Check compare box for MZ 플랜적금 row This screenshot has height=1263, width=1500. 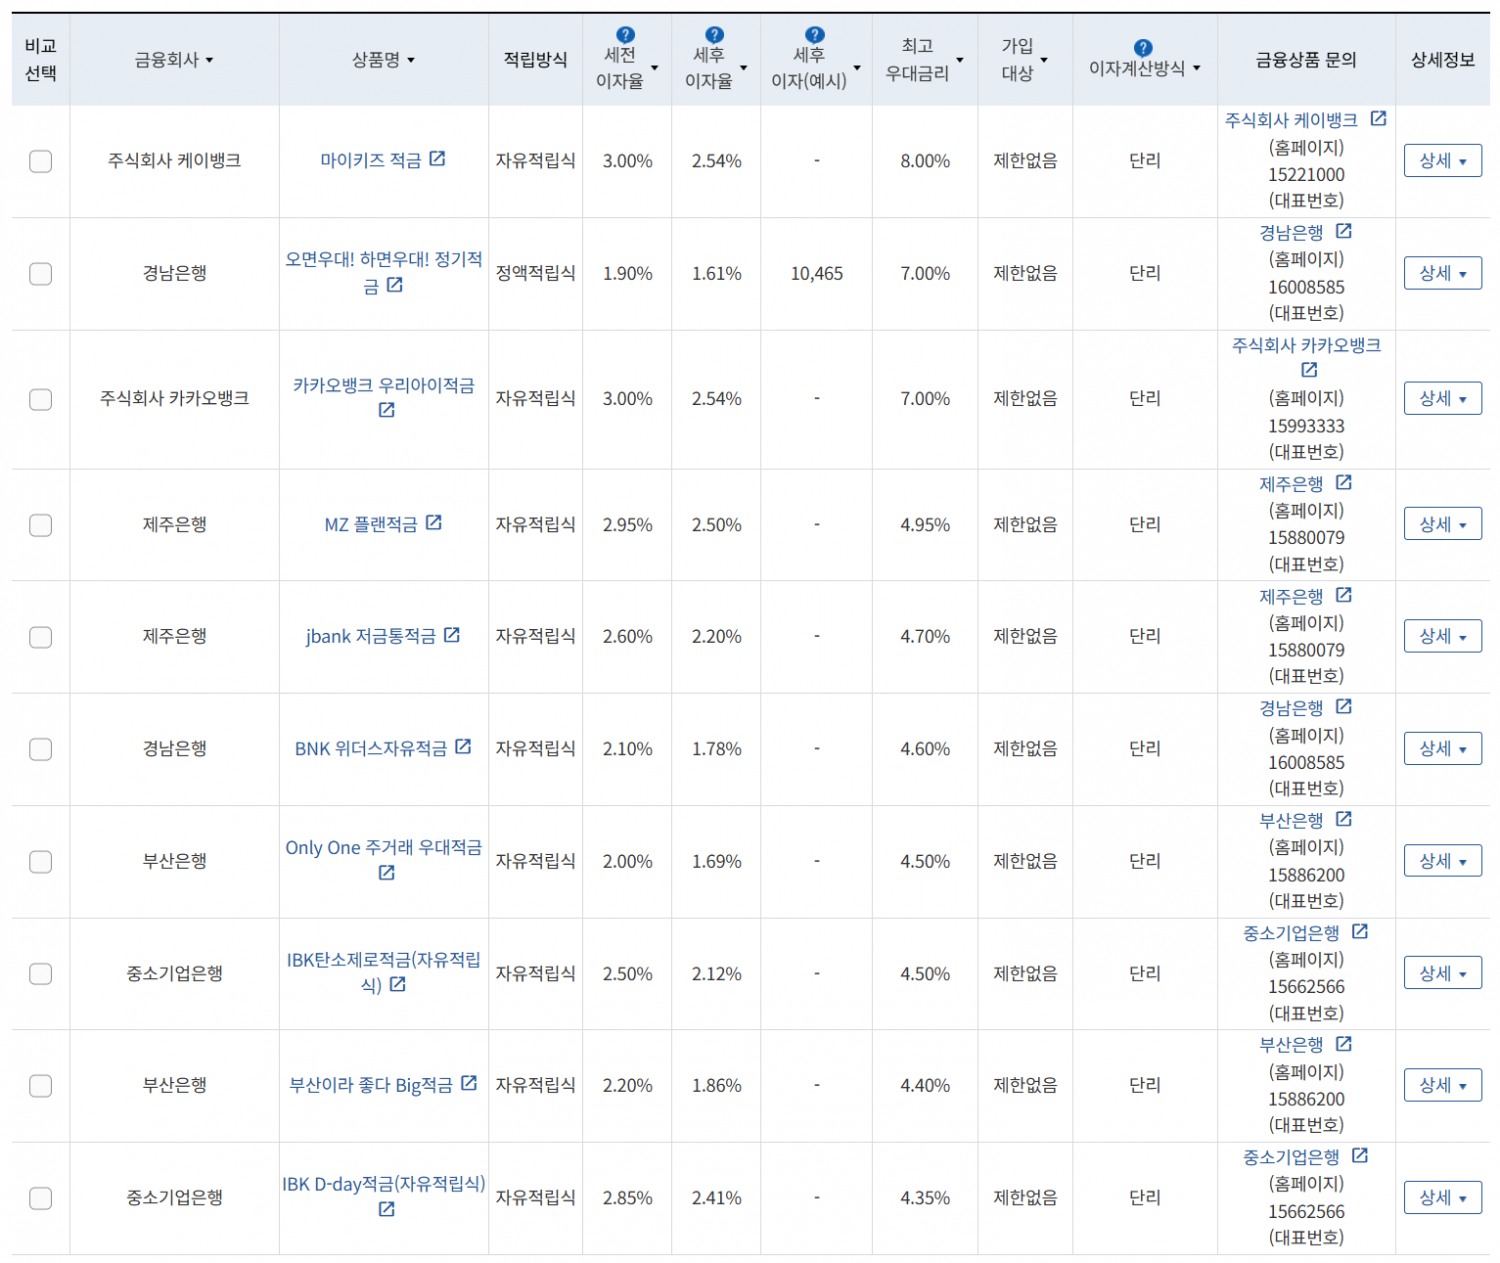(x=41, y=525)
